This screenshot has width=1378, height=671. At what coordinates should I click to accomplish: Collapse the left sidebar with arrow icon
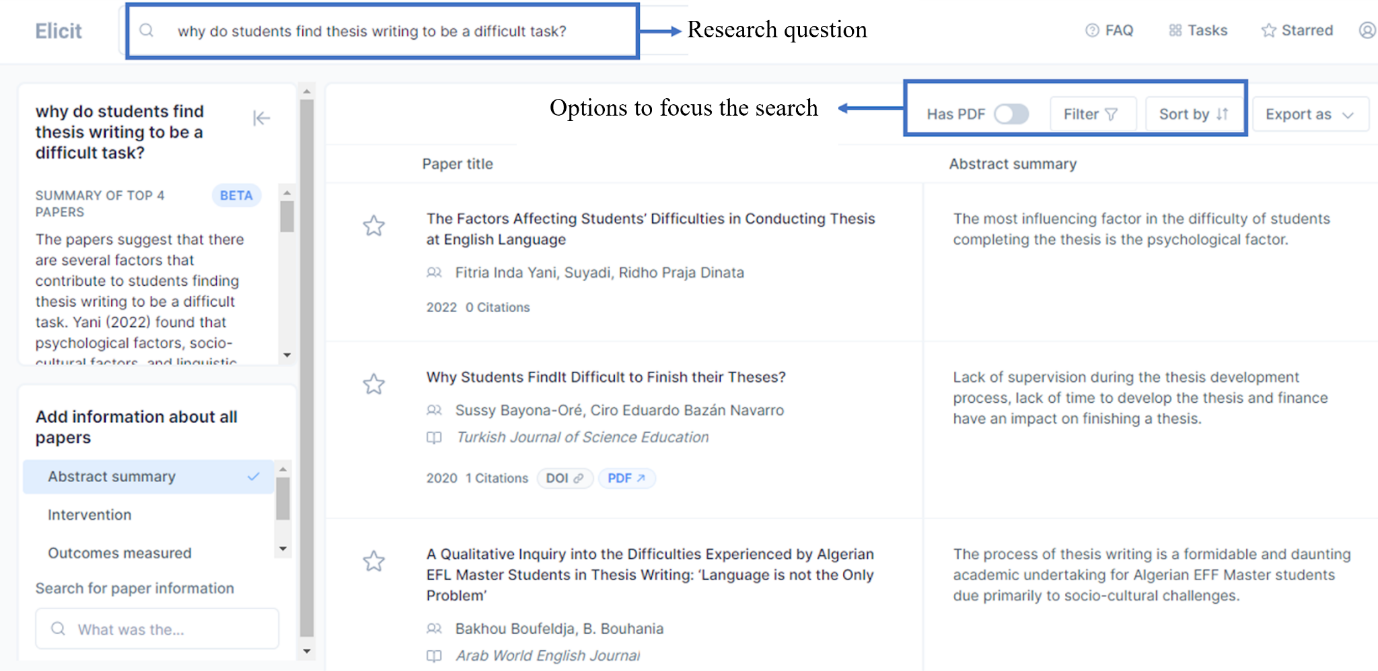click(x=262, y=119)
